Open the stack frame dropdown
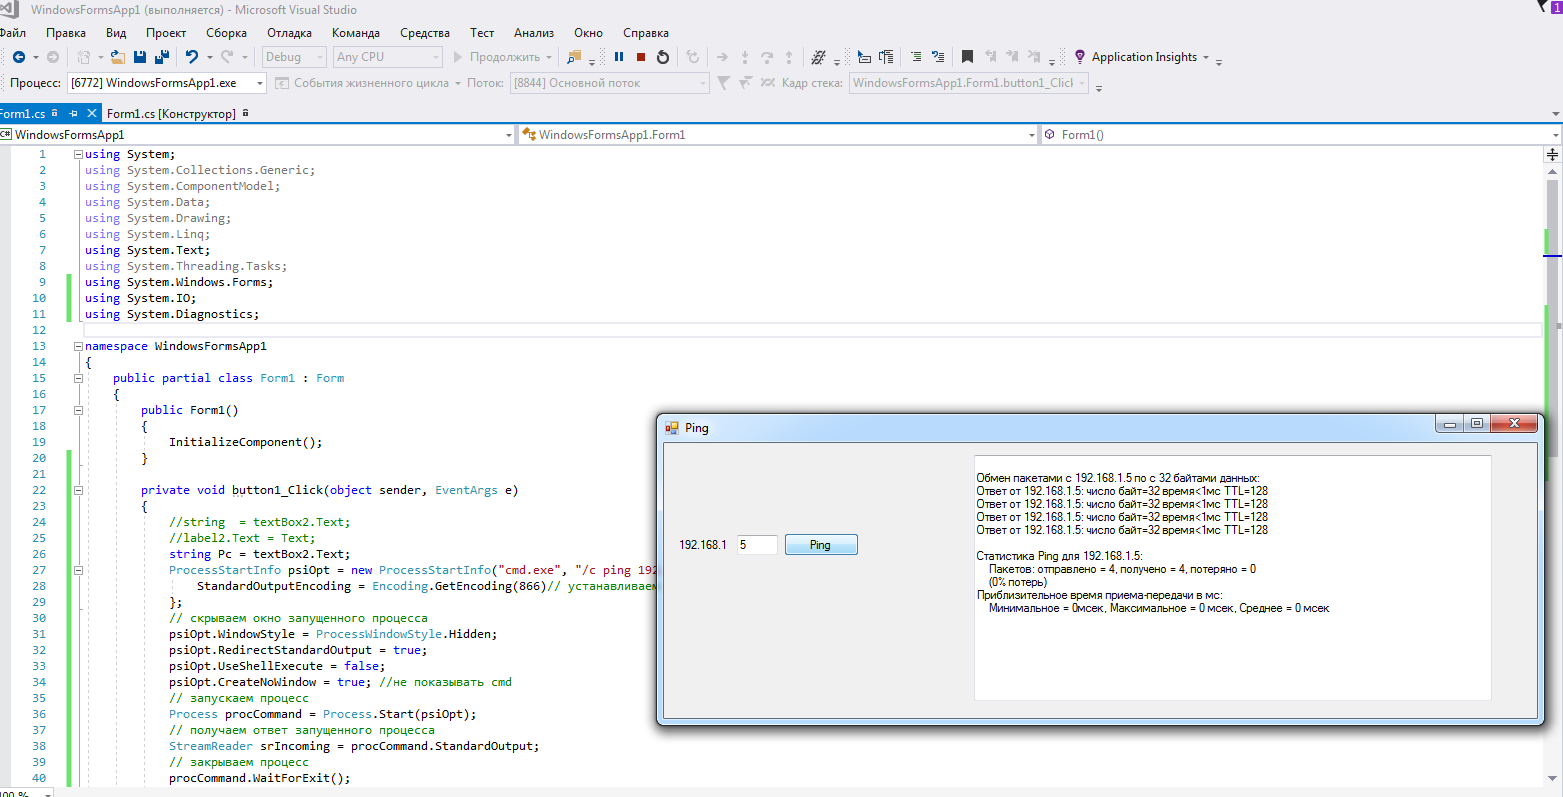 (968, 83)
